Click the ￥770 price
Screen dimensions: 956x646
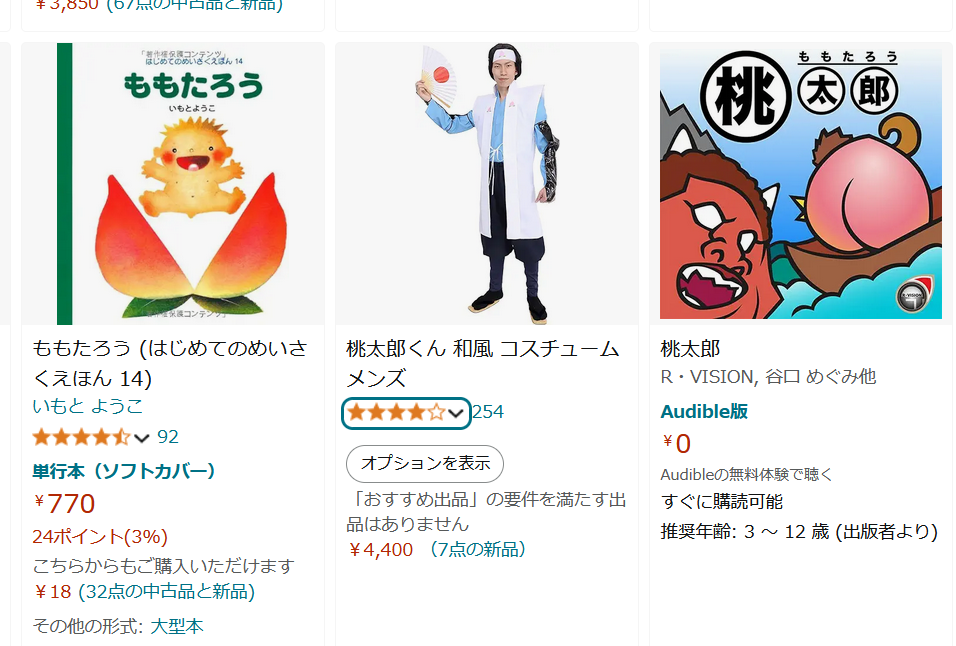[x=64, y=503]
